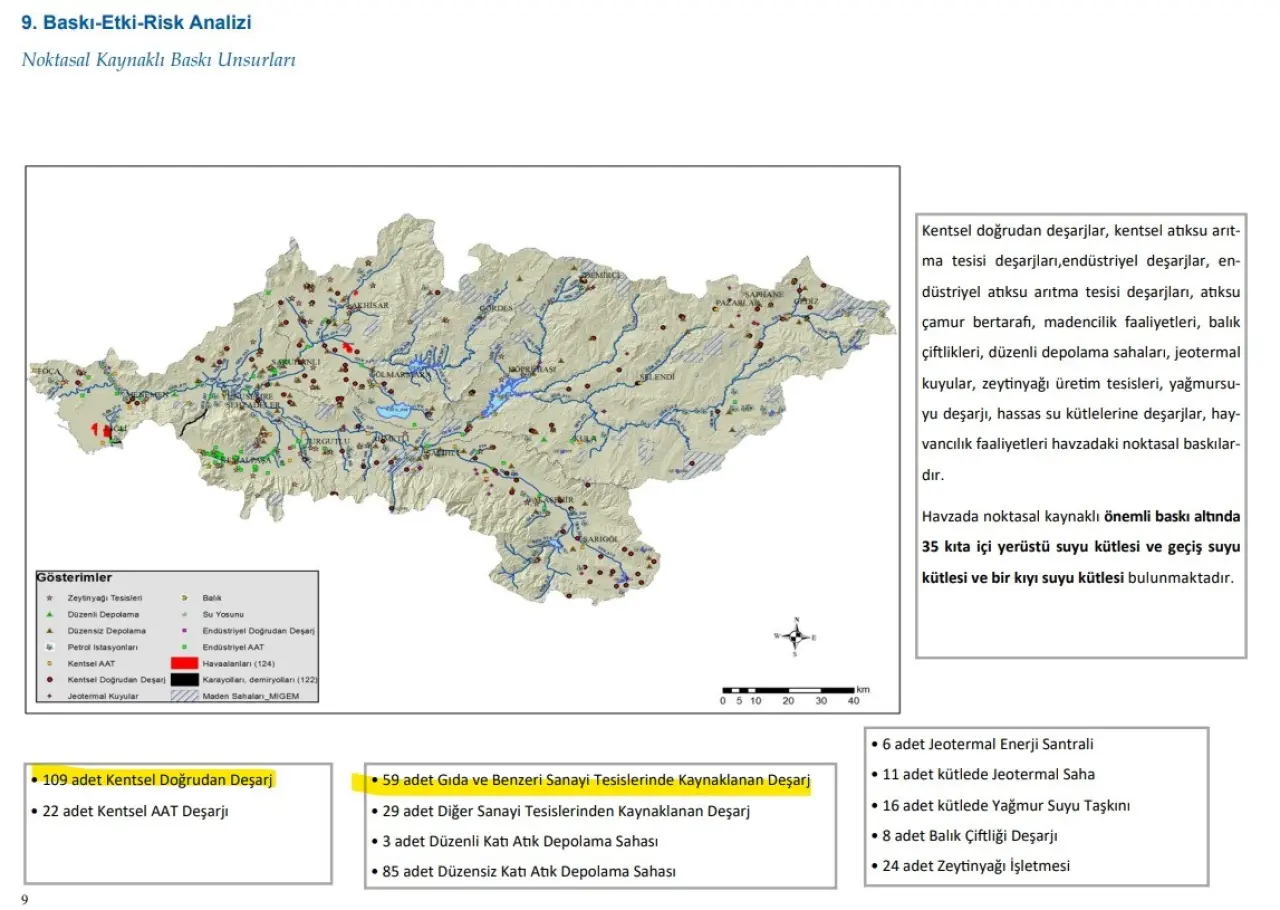Click the compass rose on the map

tap(796, 636)
